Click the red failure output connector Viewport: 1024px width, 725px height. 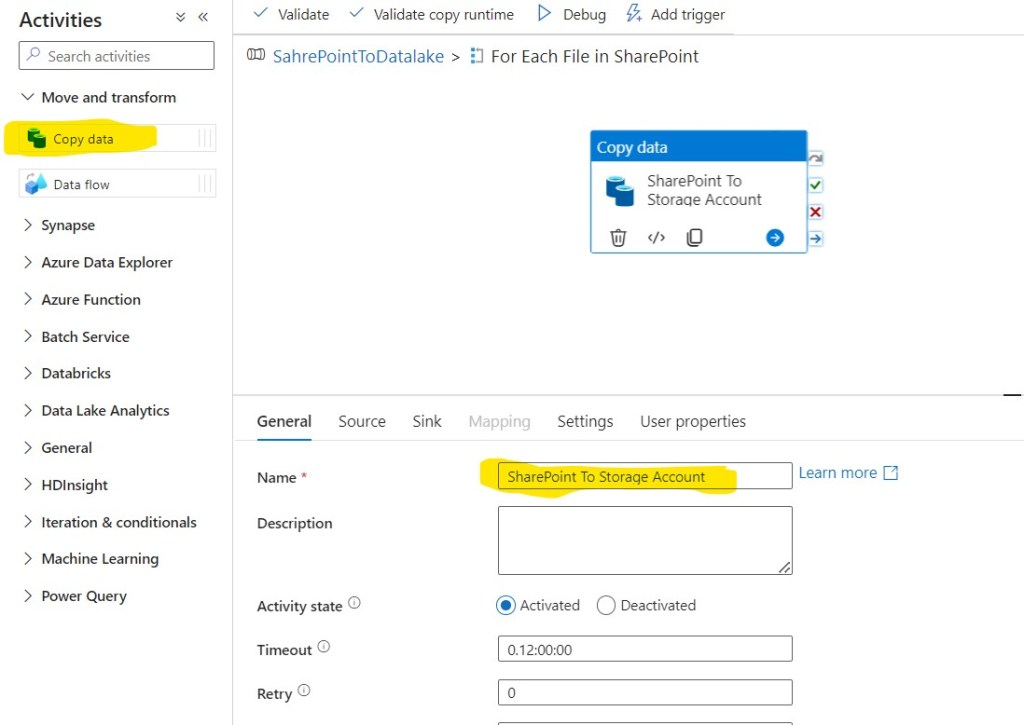(816, 212)
